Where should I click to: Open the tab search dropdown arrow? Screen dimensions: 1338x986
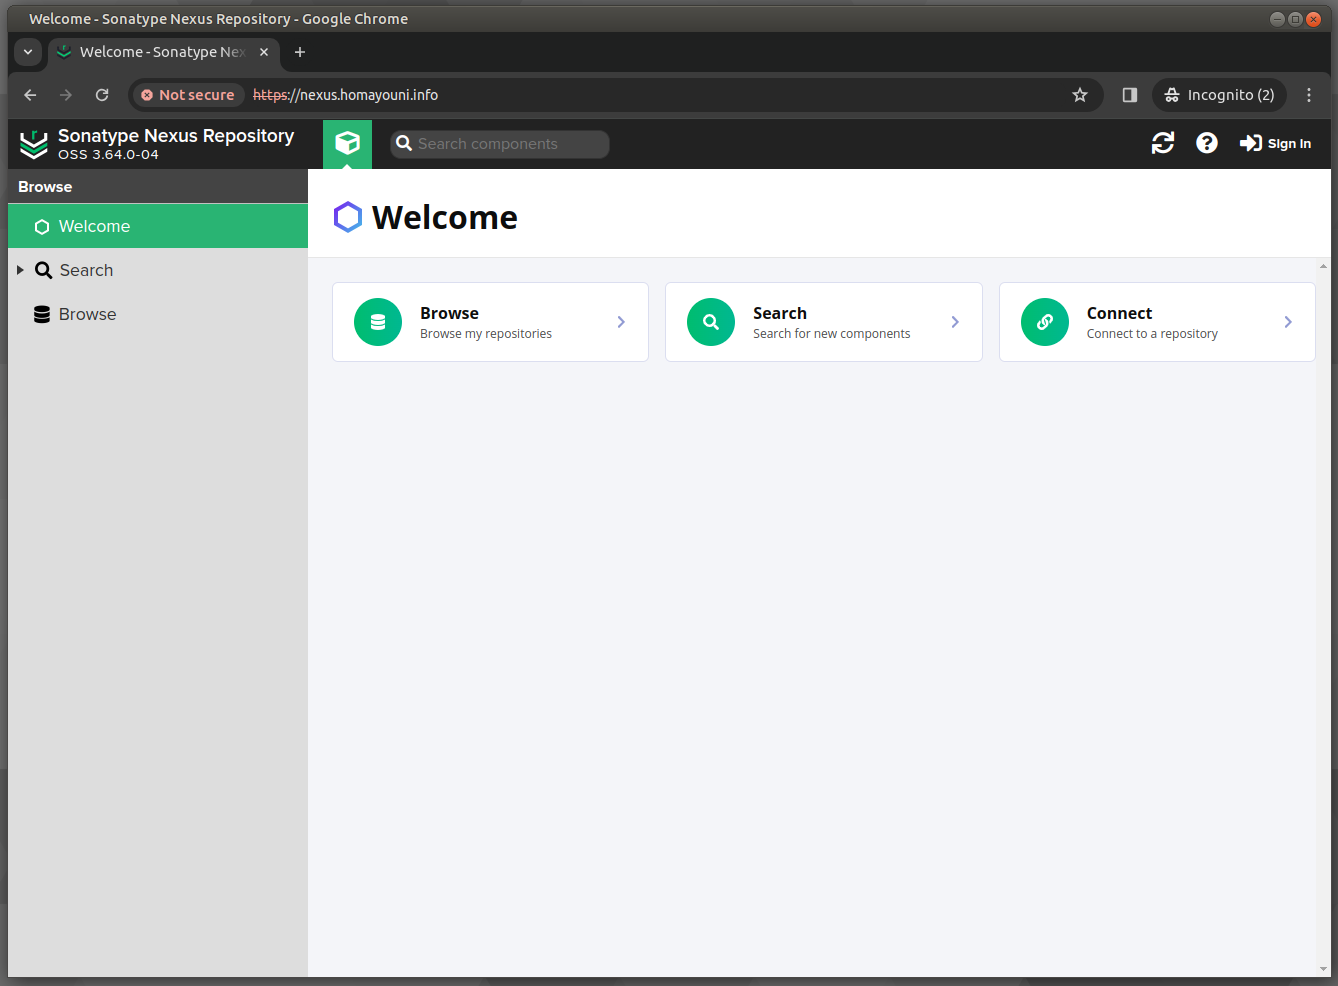tap(28, 52)
